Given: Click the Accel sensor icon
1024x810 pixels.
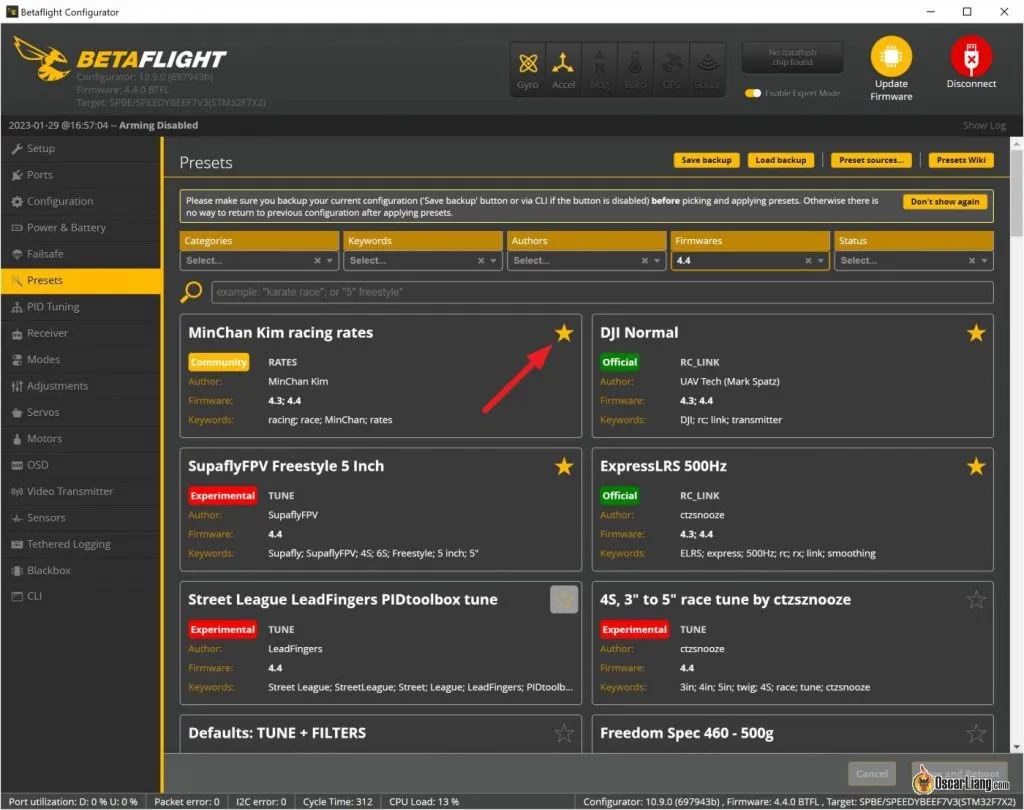Looking at the screenshot, I should pyautogui.click(x=563, y=70).
